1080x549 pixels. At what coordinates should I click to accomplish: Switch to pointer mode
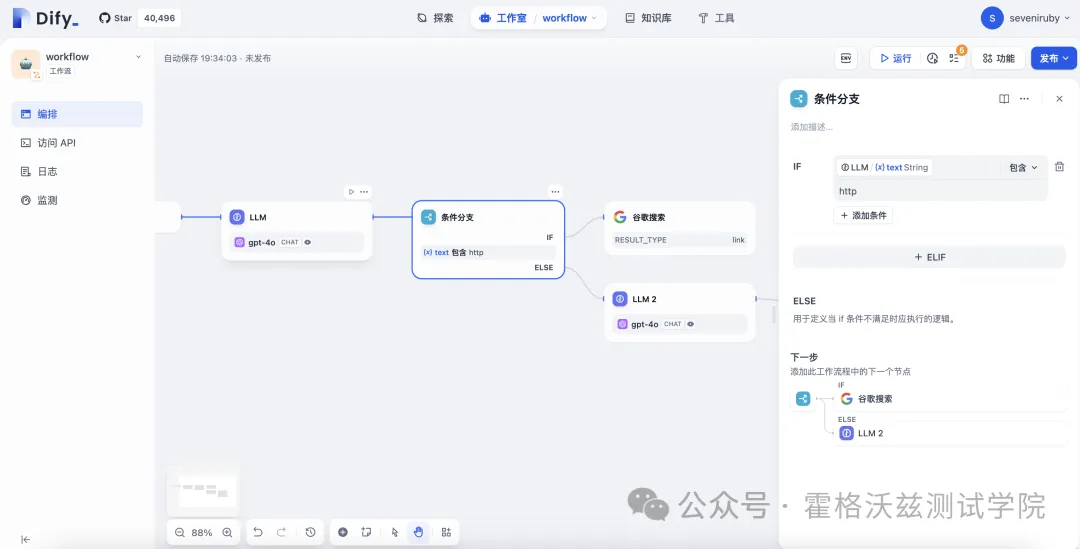[x=395, y=532]
